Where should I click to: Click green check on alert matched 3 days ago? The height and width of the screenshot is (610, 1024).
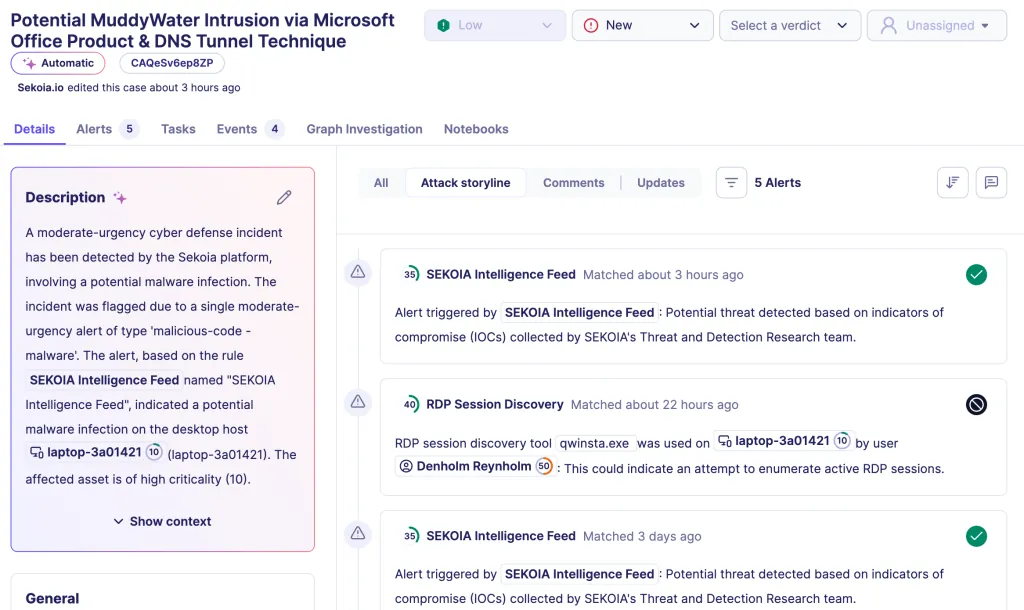point(976,536)
